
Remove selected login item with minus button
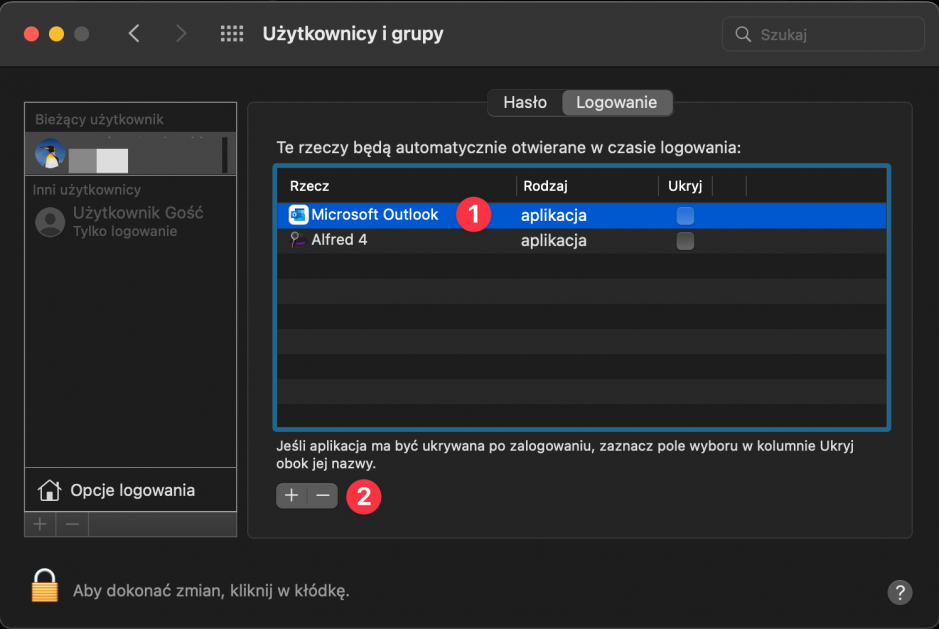322,496
